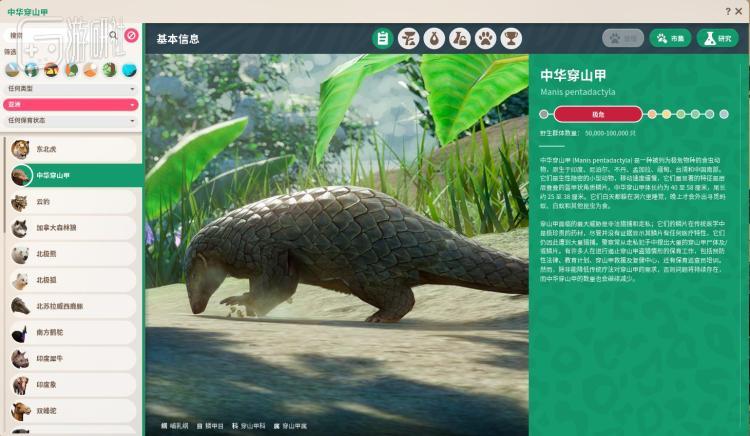
Task: Click the last grey status dot
Action: click(x=724, y=114)
